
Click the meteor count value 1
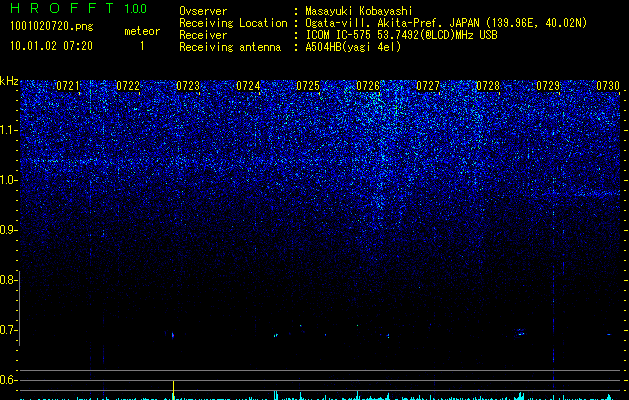point(142,46)
